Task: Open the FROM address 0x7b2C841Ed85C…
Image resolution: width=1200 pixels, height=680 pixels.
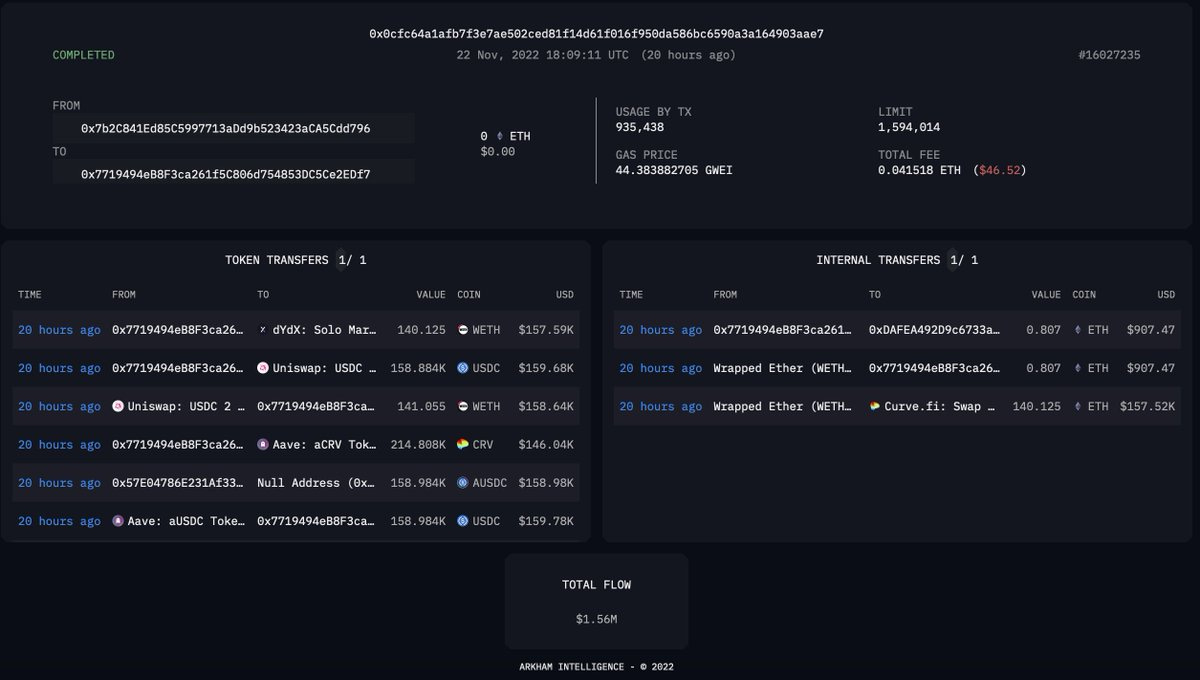Action: tap(226, 129)
